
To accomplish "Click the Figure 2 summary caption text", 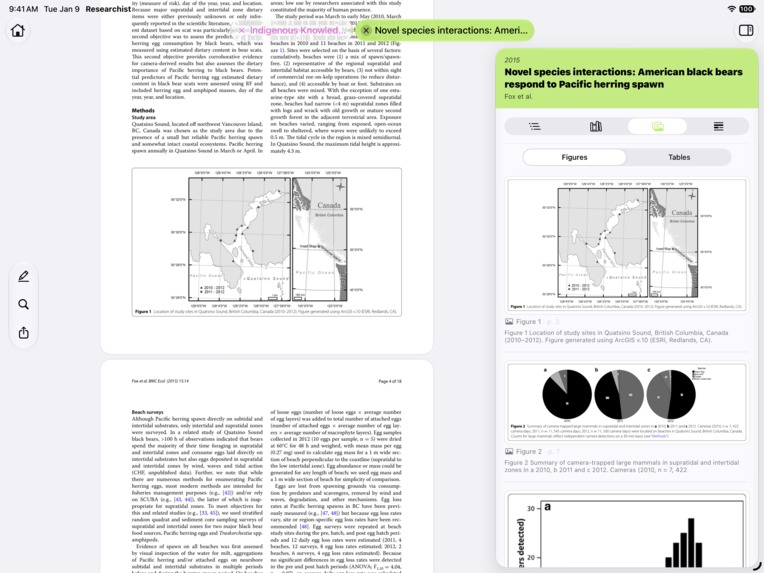I will point(622,466).
